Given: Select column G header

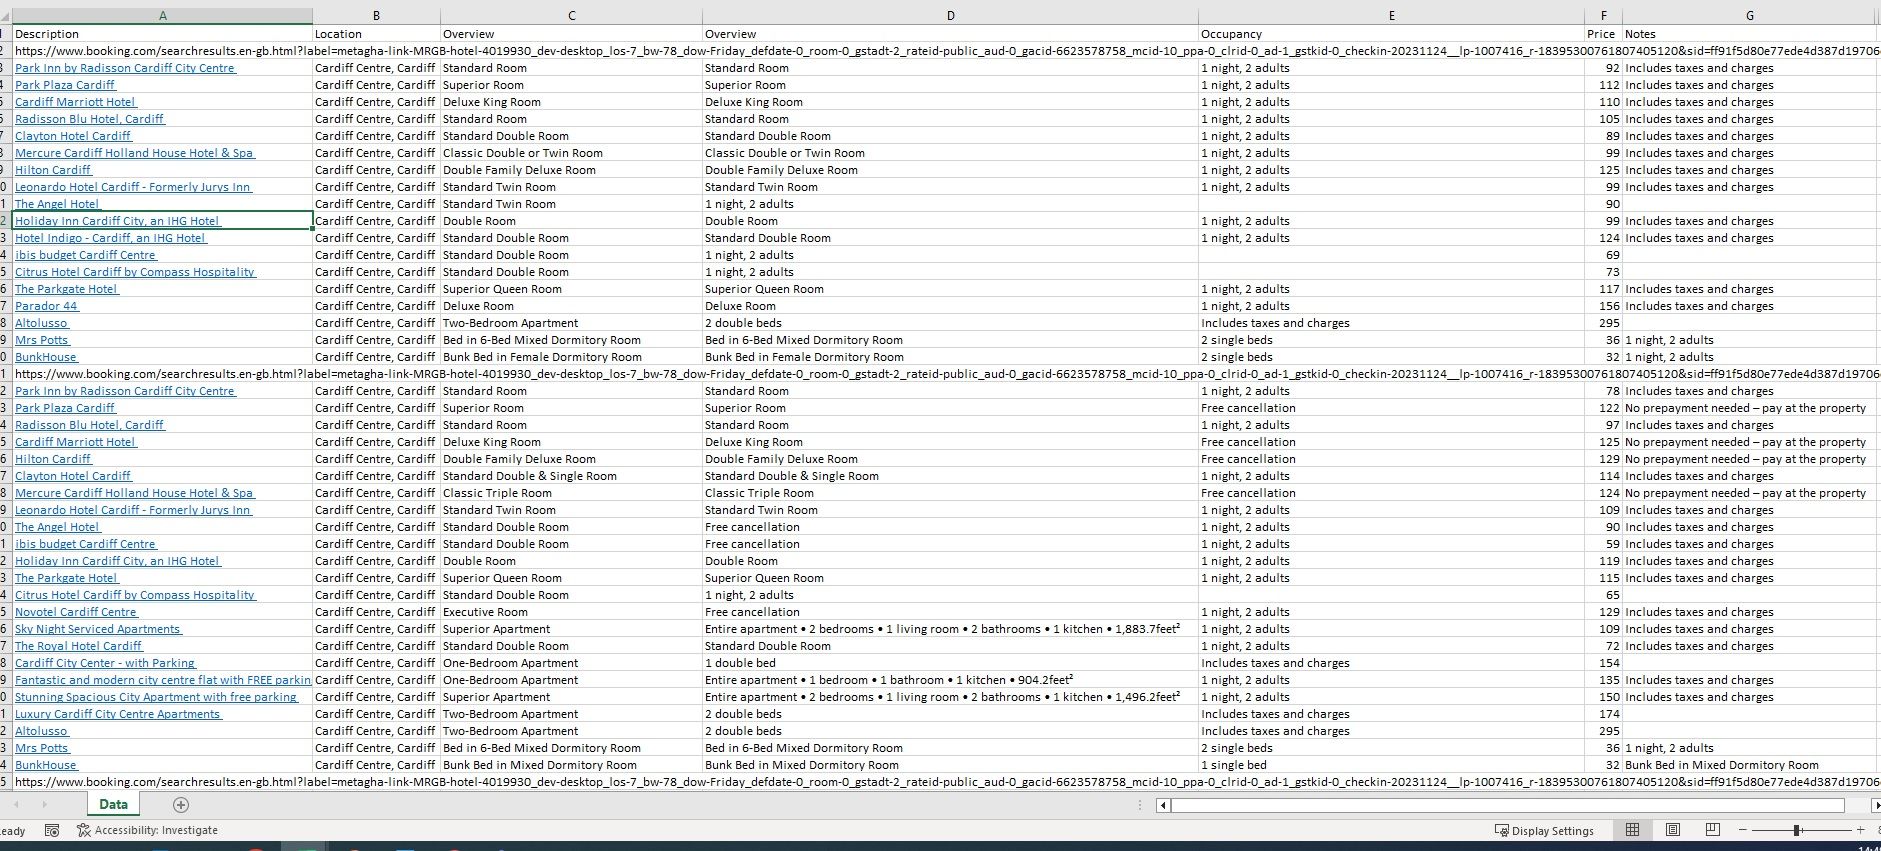Looking at the screenshot, I should pyautogui.click(x=1750, y=15).
